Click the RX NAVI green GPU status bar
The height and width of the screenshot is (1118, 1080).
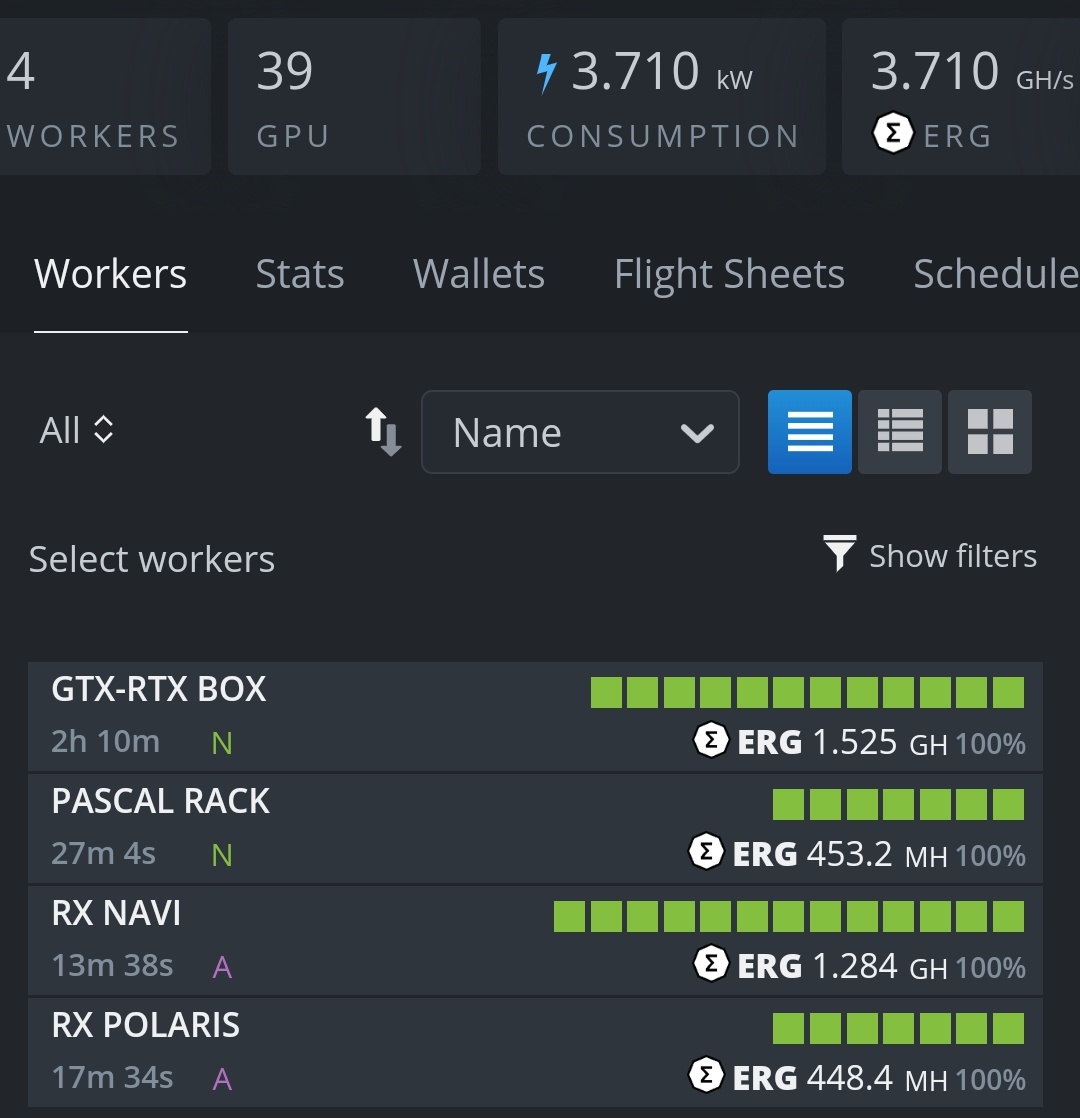tap(789, 916)
